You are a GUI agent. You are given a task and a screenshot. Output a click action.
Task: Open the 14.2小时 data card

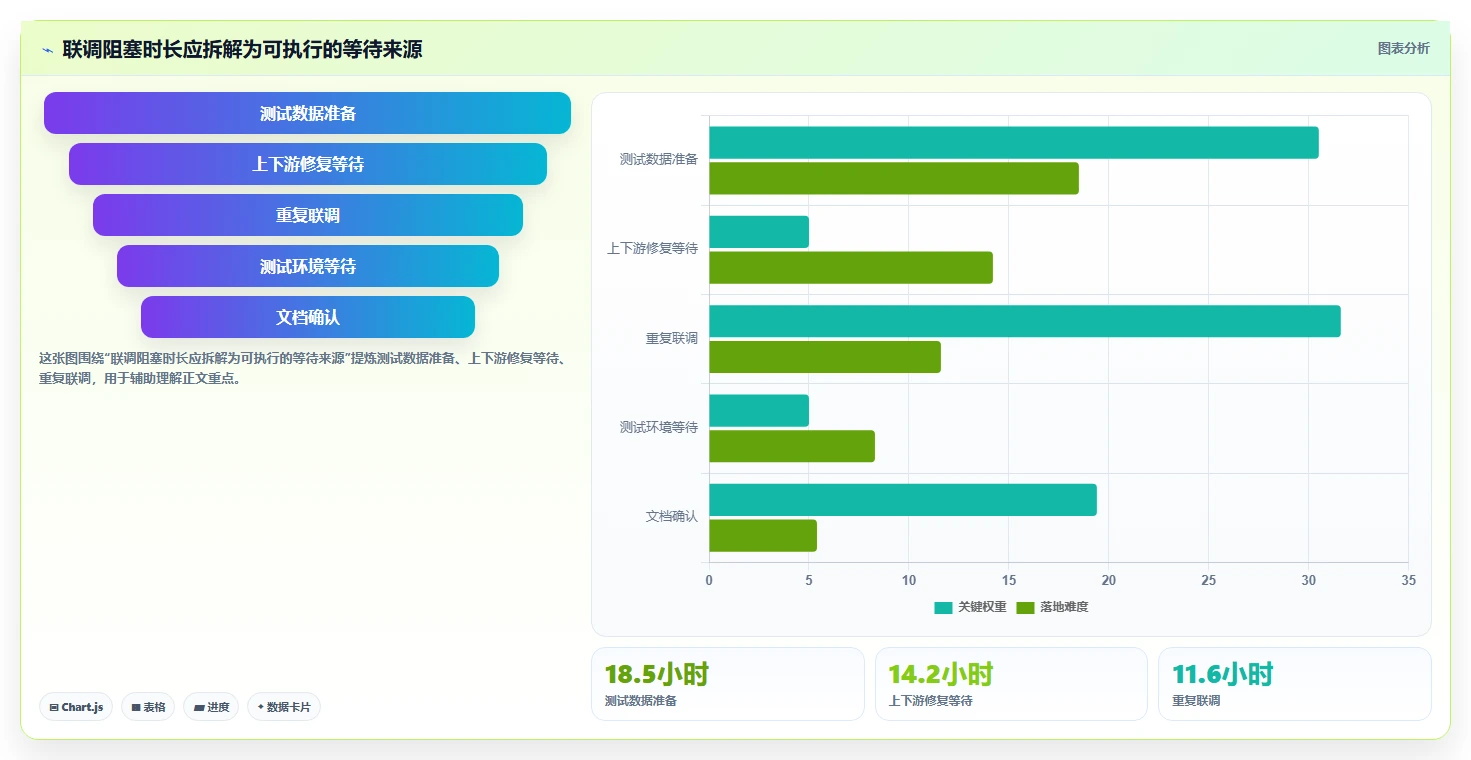(1011, 684)
